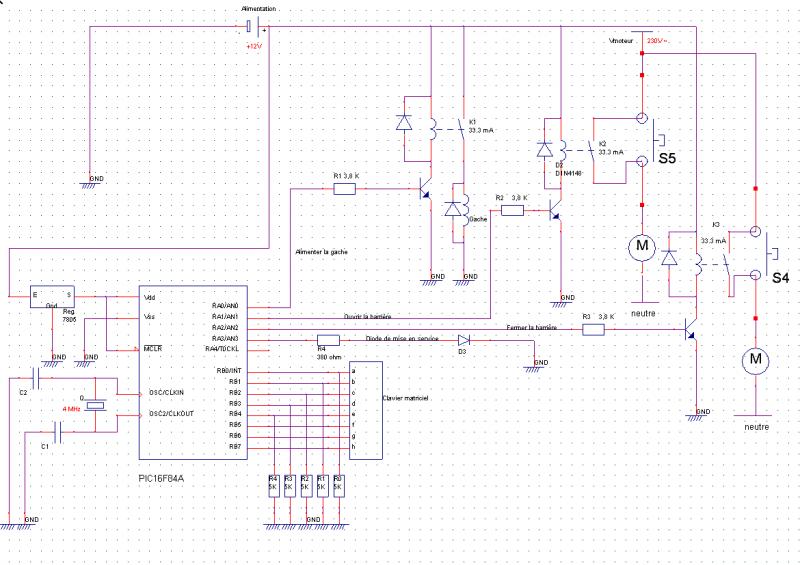This screenshot has height=565, width=800.
Task: Click the R2 3,8 K resistor symbol
Action: pos(512,210)
